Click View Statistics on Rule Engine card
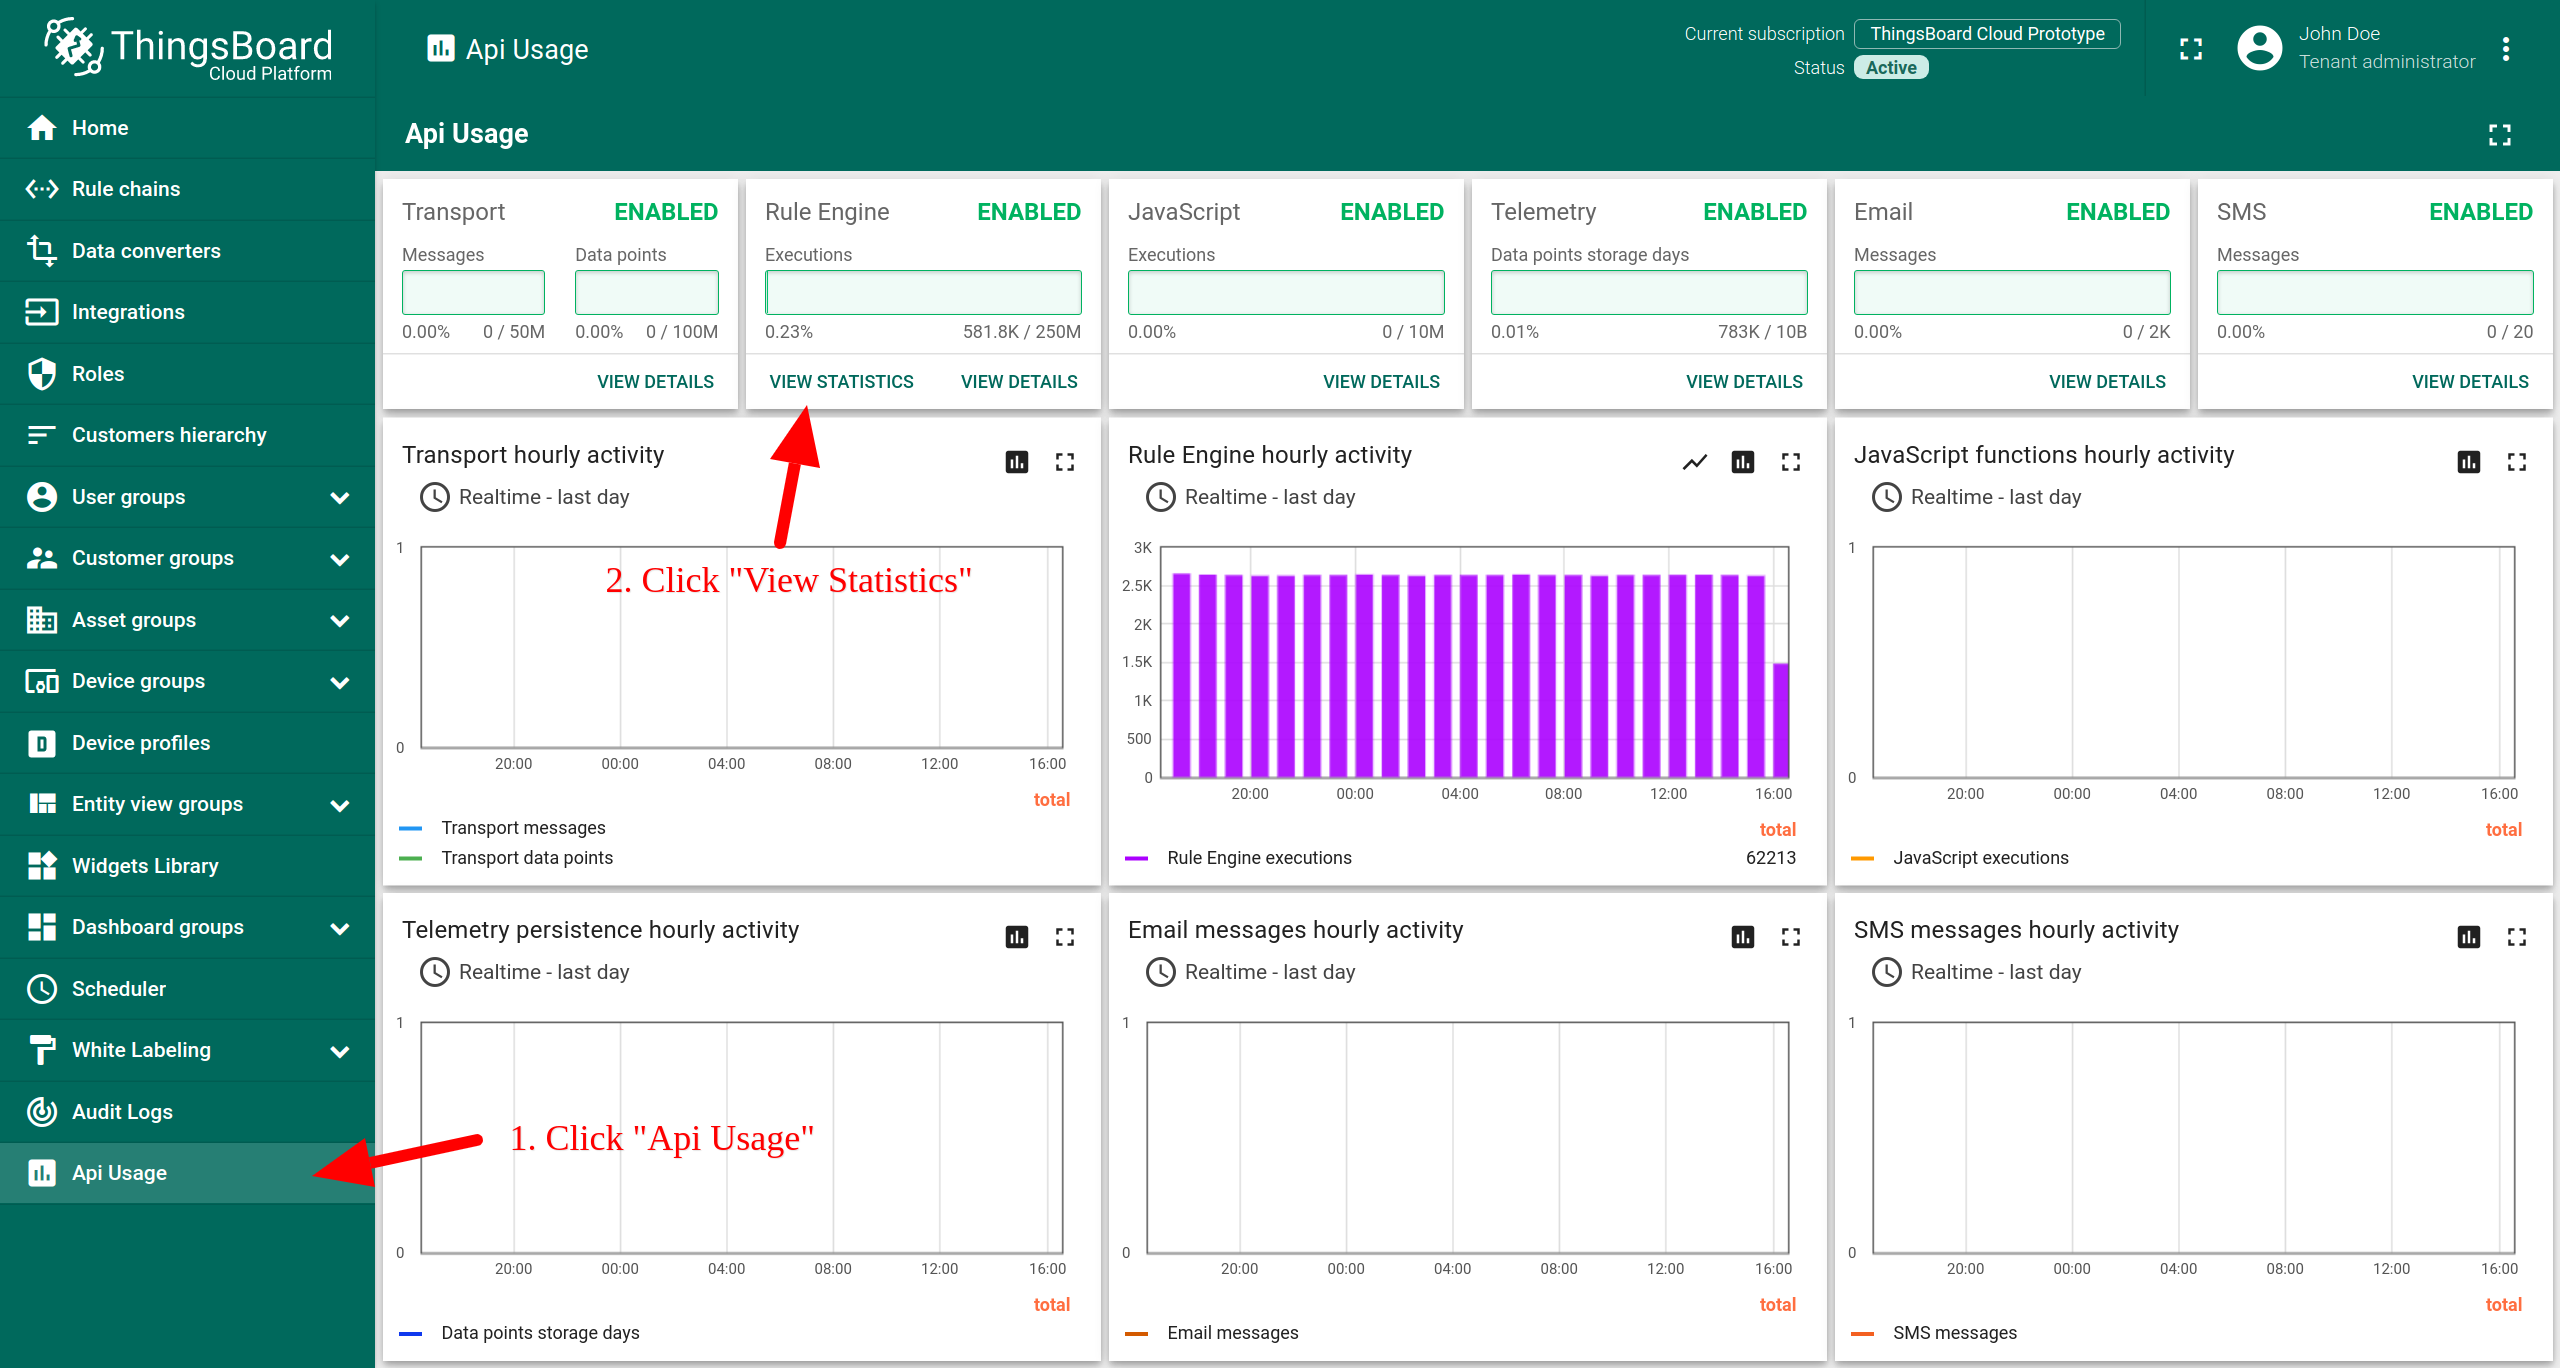The height and width of the screenshot is (1368, 2560). 841,382
